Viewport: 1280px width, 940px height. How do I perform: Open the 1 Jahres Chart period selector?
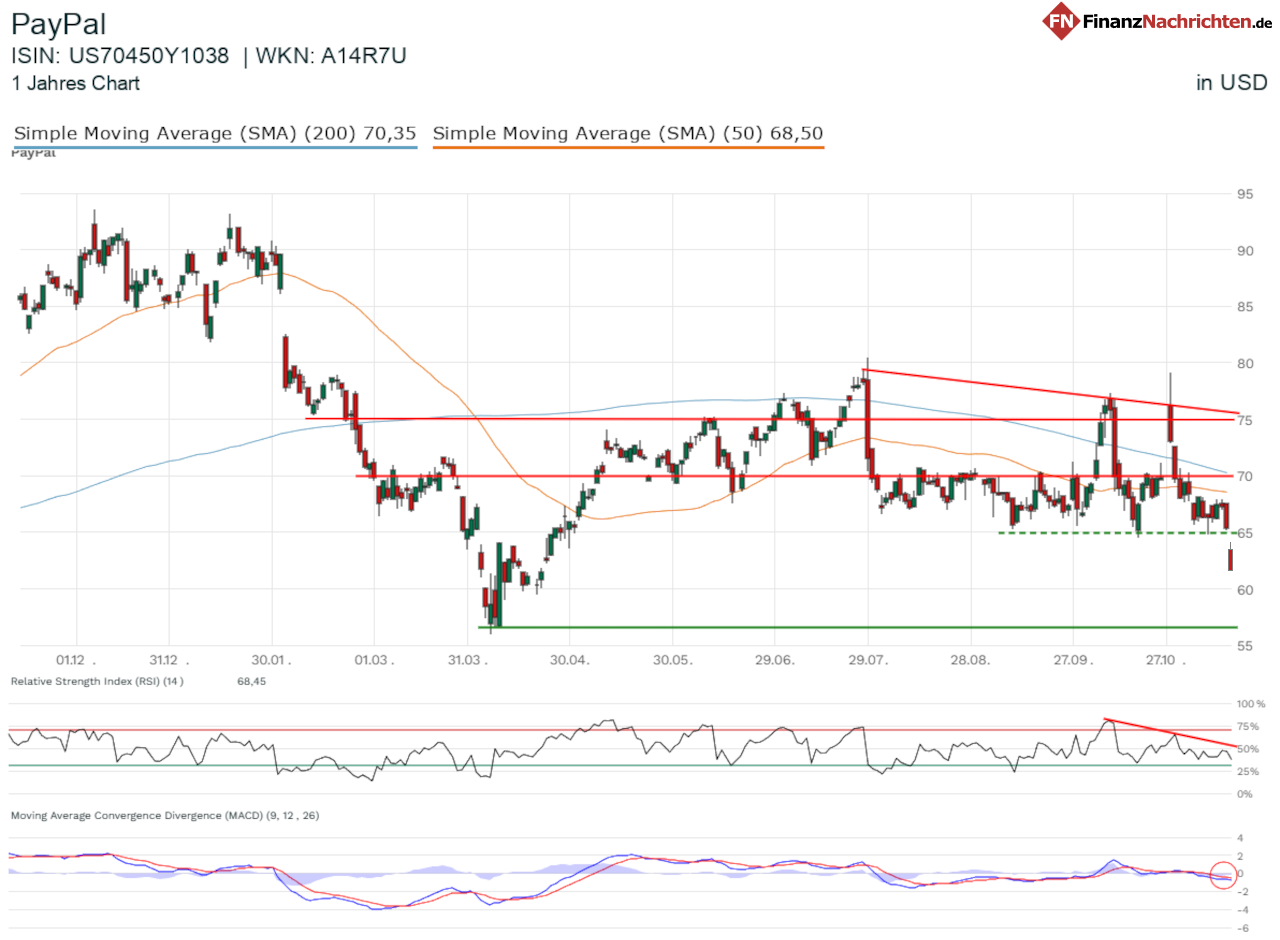(x=75, y=84)
